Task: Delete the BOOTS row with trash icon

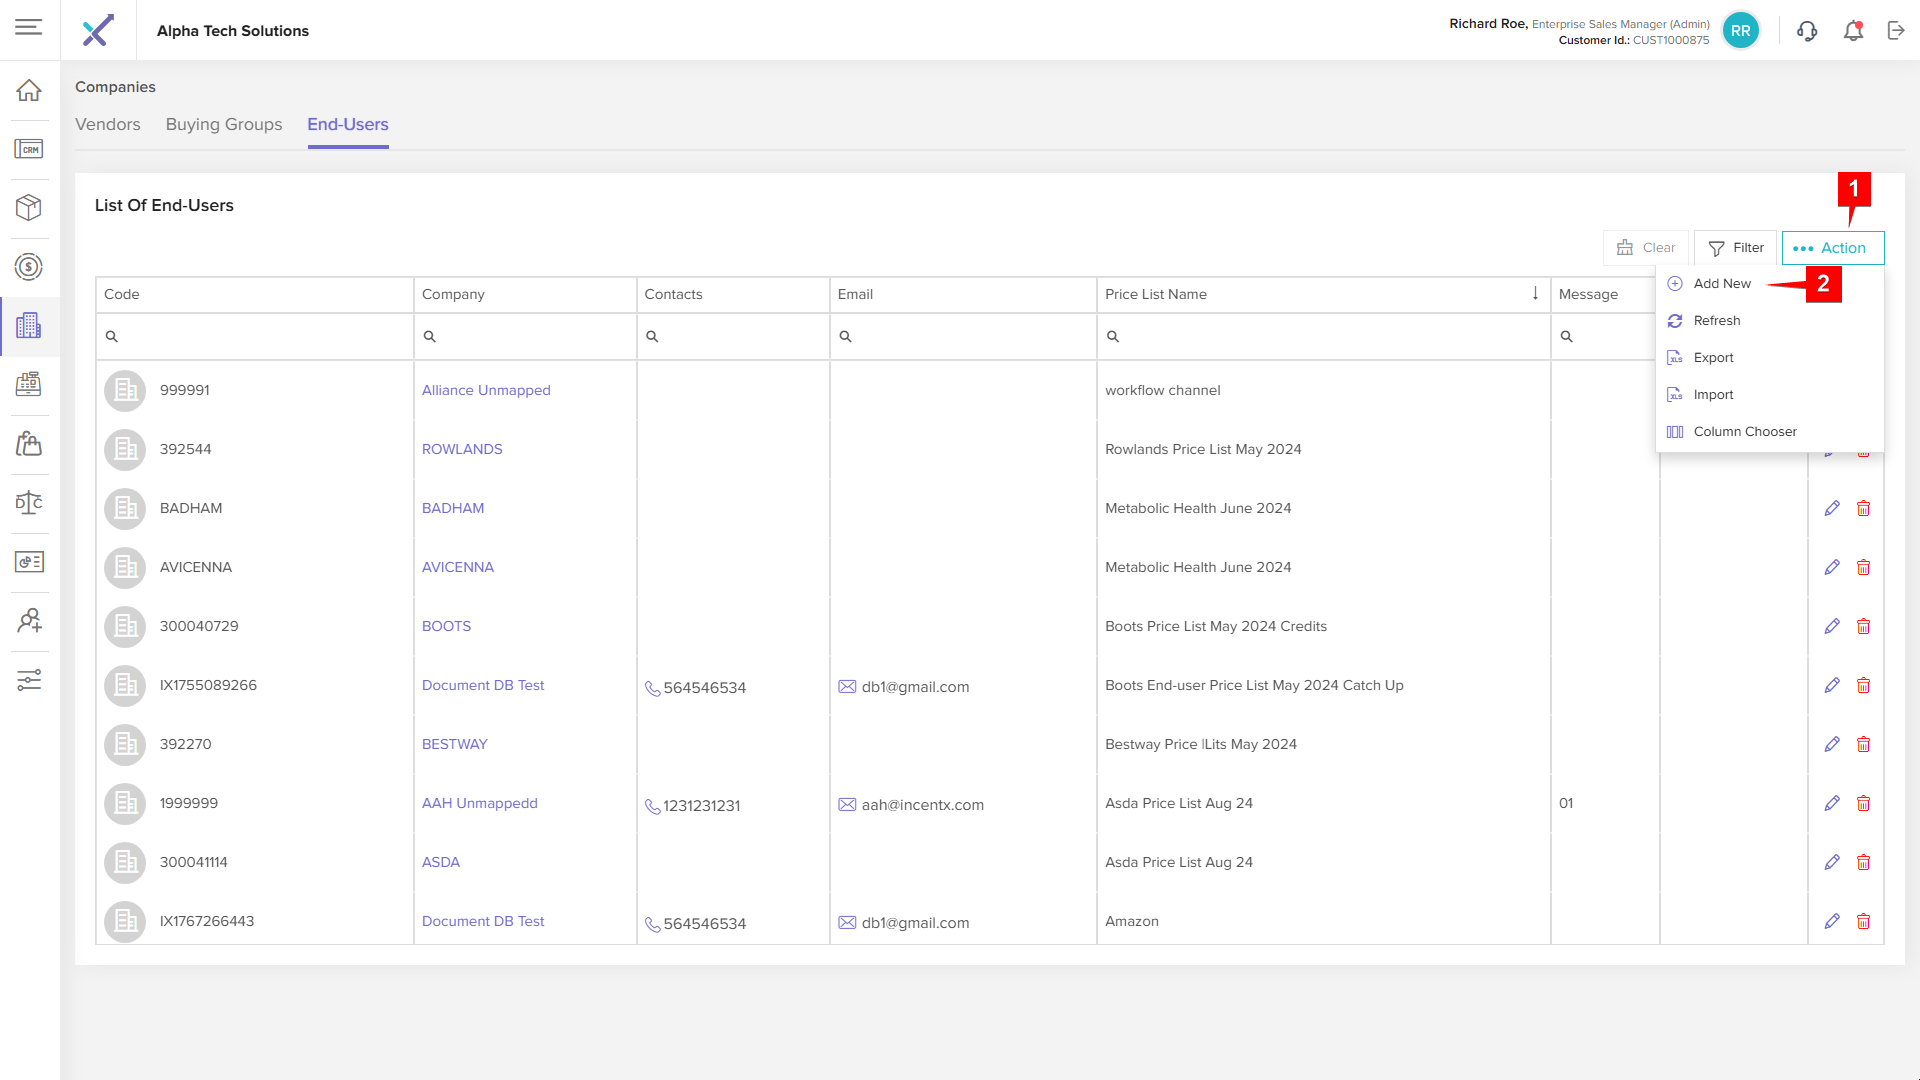Action: coord(1863,626)
